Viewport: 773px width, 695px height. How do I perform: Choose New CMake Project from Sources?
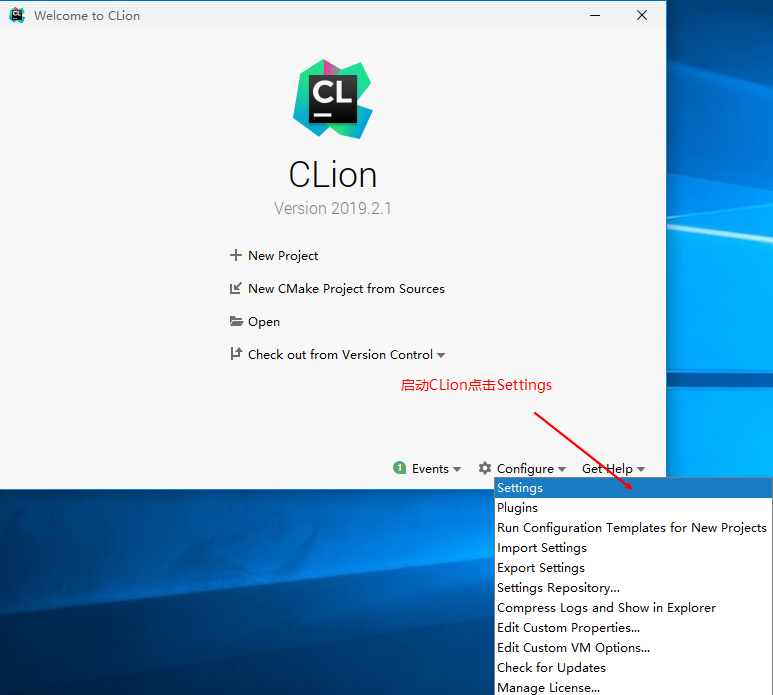(346, 289)
